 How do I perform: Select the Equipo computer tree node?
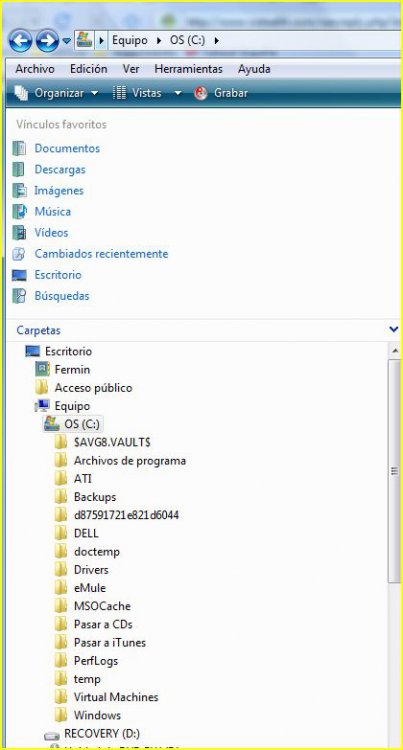pyautogui.click(x=63, y=406)
